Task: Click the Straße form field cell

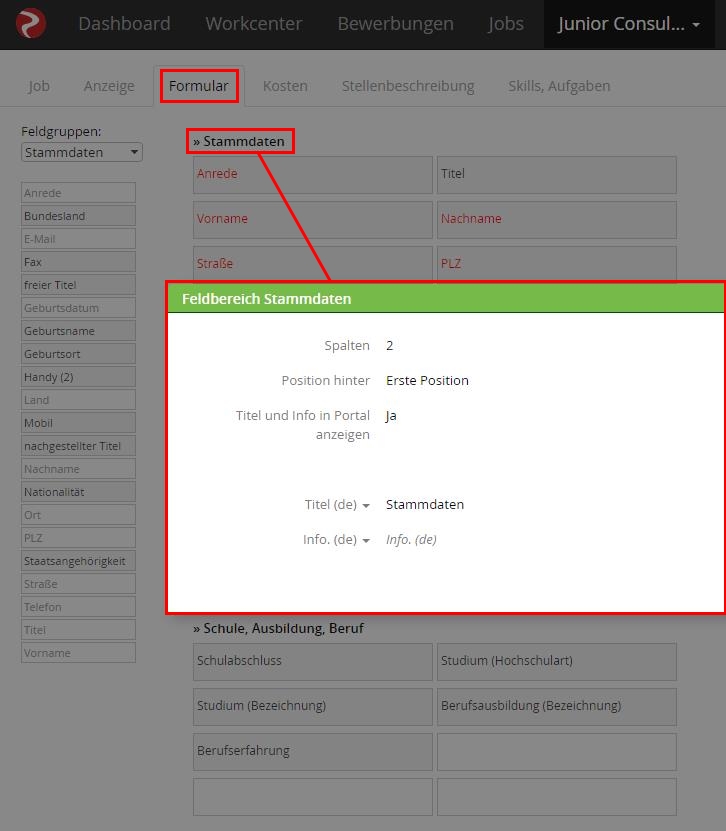Action: coord(313,263)
